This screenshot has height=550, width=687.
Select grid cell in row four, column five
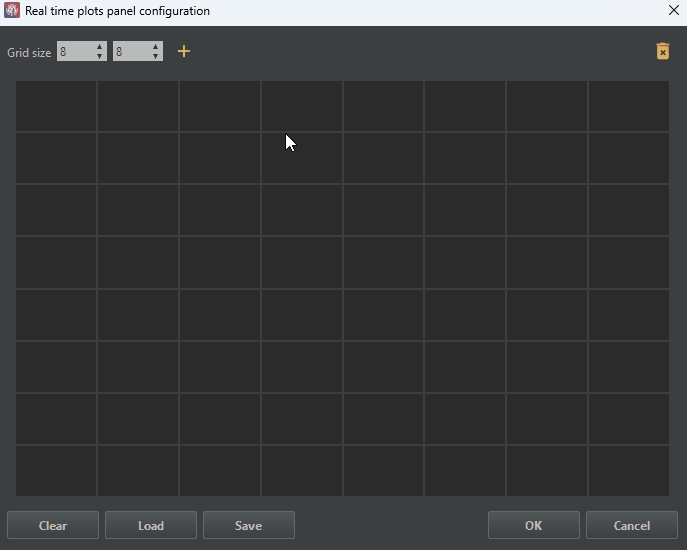pyautogui.click(x=383, y=262)
